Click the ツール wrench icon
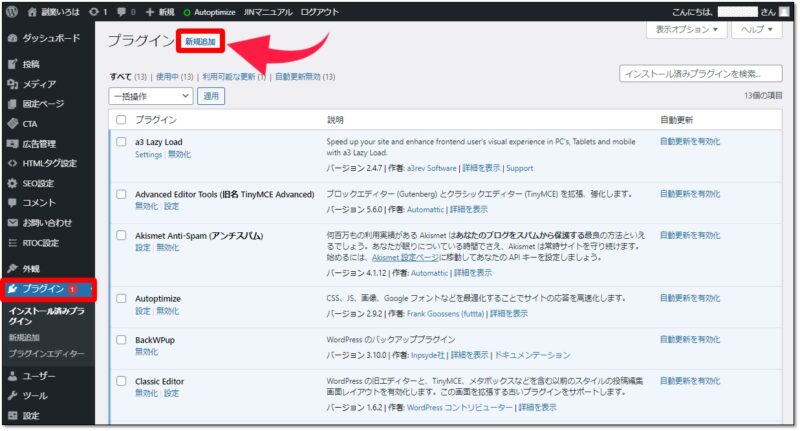Screen dimensions: 800x431 [x=13, y=396]
